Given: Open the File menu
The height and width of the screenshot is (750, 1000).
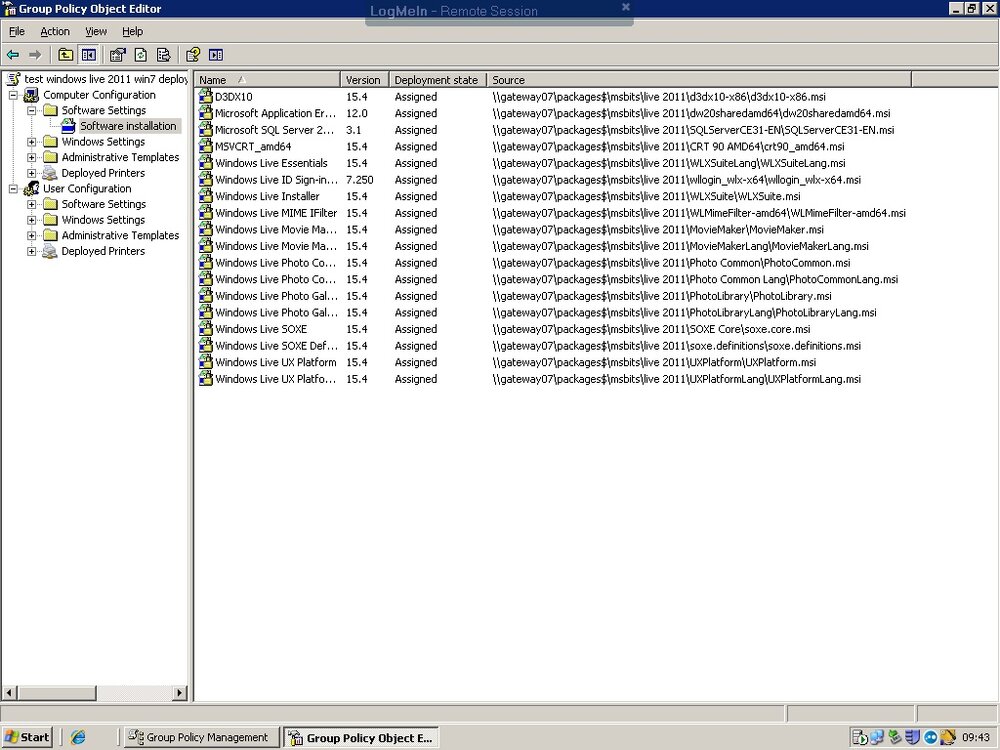Looking at the screenshot, I should (x=17, y=31).
